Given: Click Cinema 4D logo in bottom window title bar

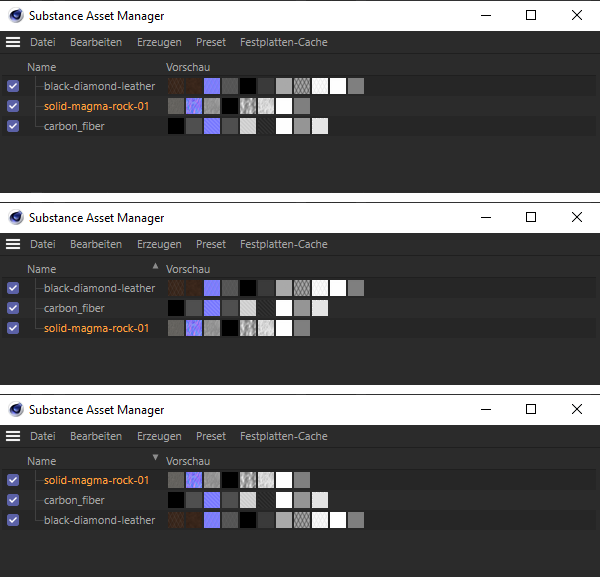Looking at the screenshot, I should 16,410.
